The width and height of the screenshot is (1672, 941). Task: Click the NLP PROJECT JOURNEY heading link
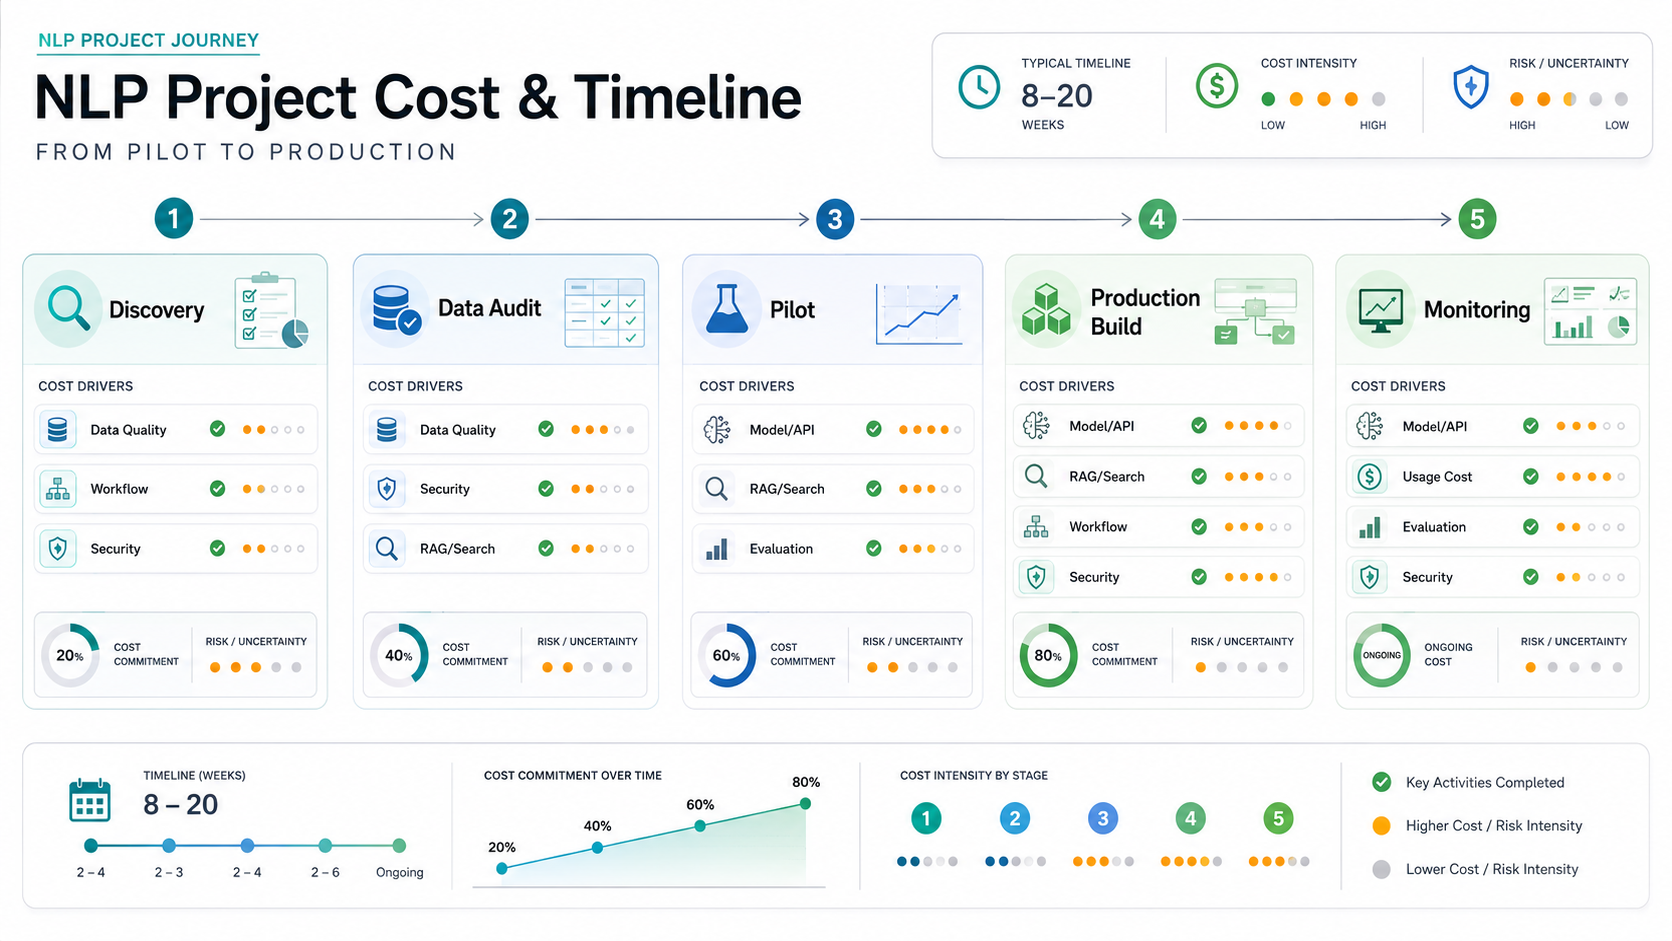(x=148, y=41)
